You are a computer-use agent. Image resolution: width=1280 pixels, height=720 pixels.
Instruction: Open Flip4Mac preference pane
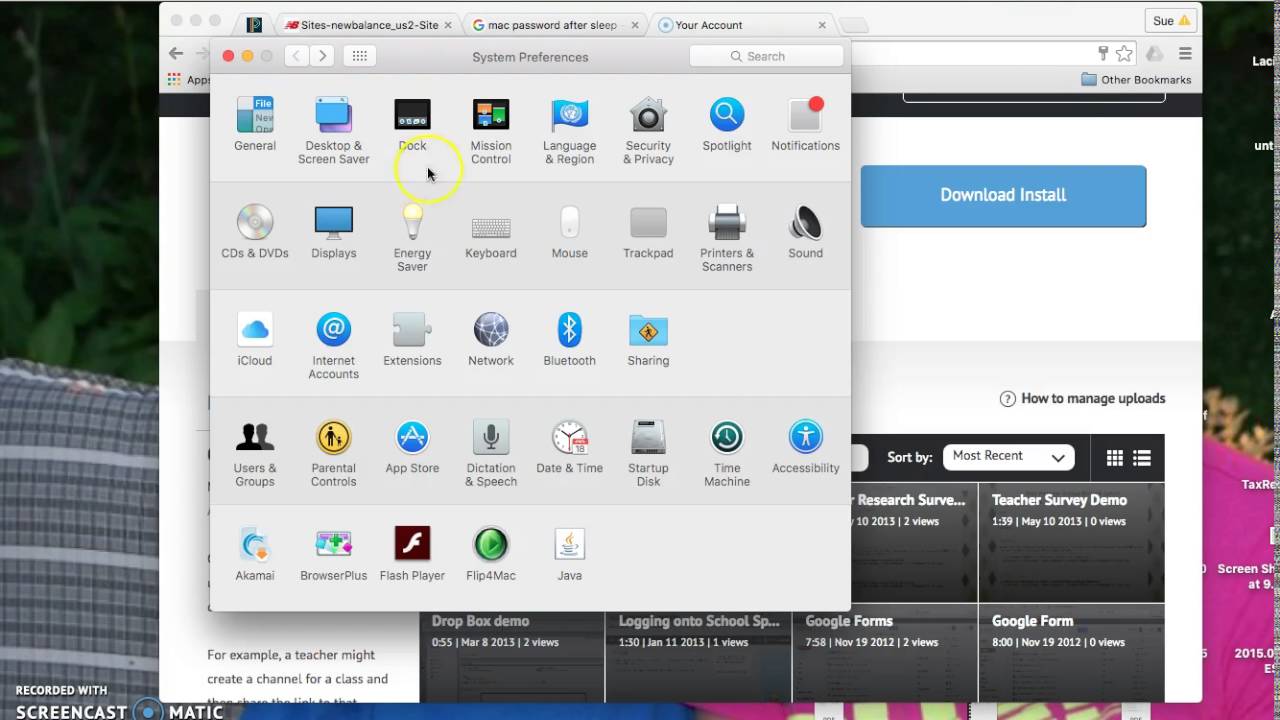[491, 554]
